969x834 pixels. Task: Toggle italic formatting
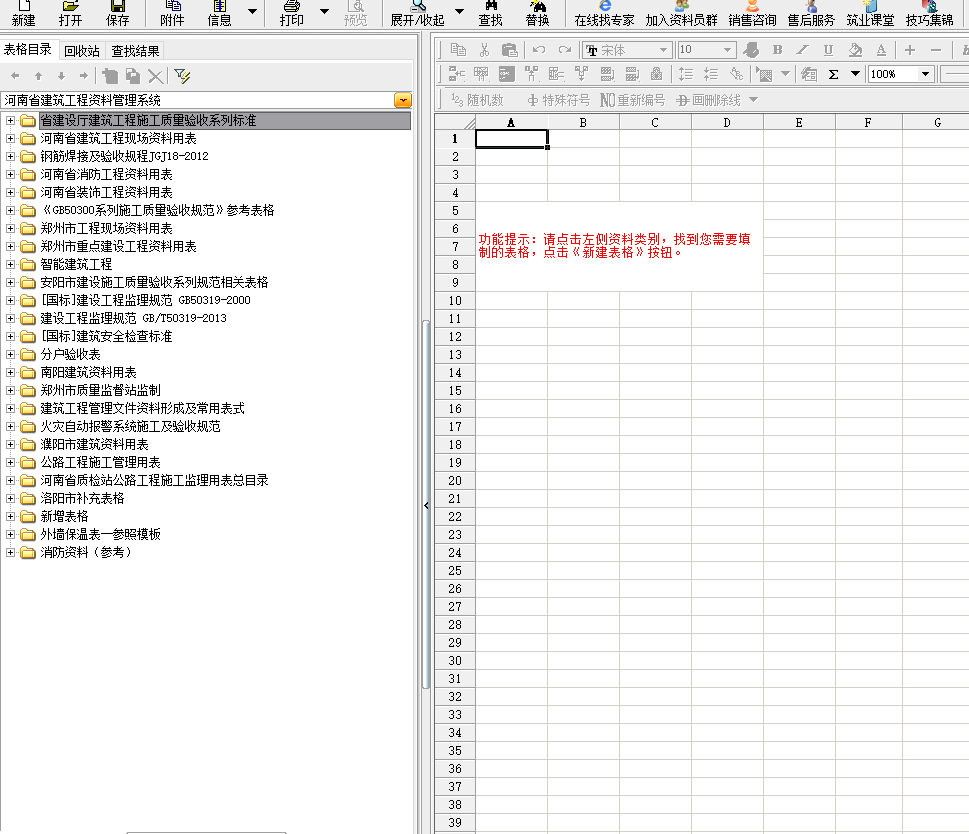click(802, 50)
